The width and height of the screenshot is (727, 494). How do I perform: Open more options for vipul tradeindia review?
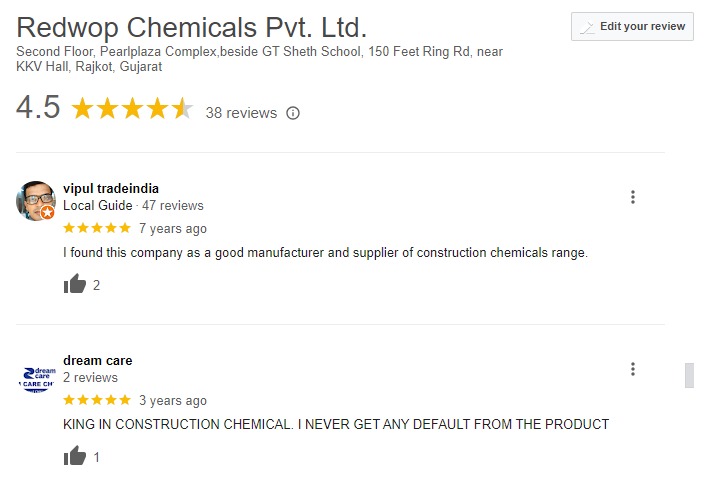click(633, 197)
